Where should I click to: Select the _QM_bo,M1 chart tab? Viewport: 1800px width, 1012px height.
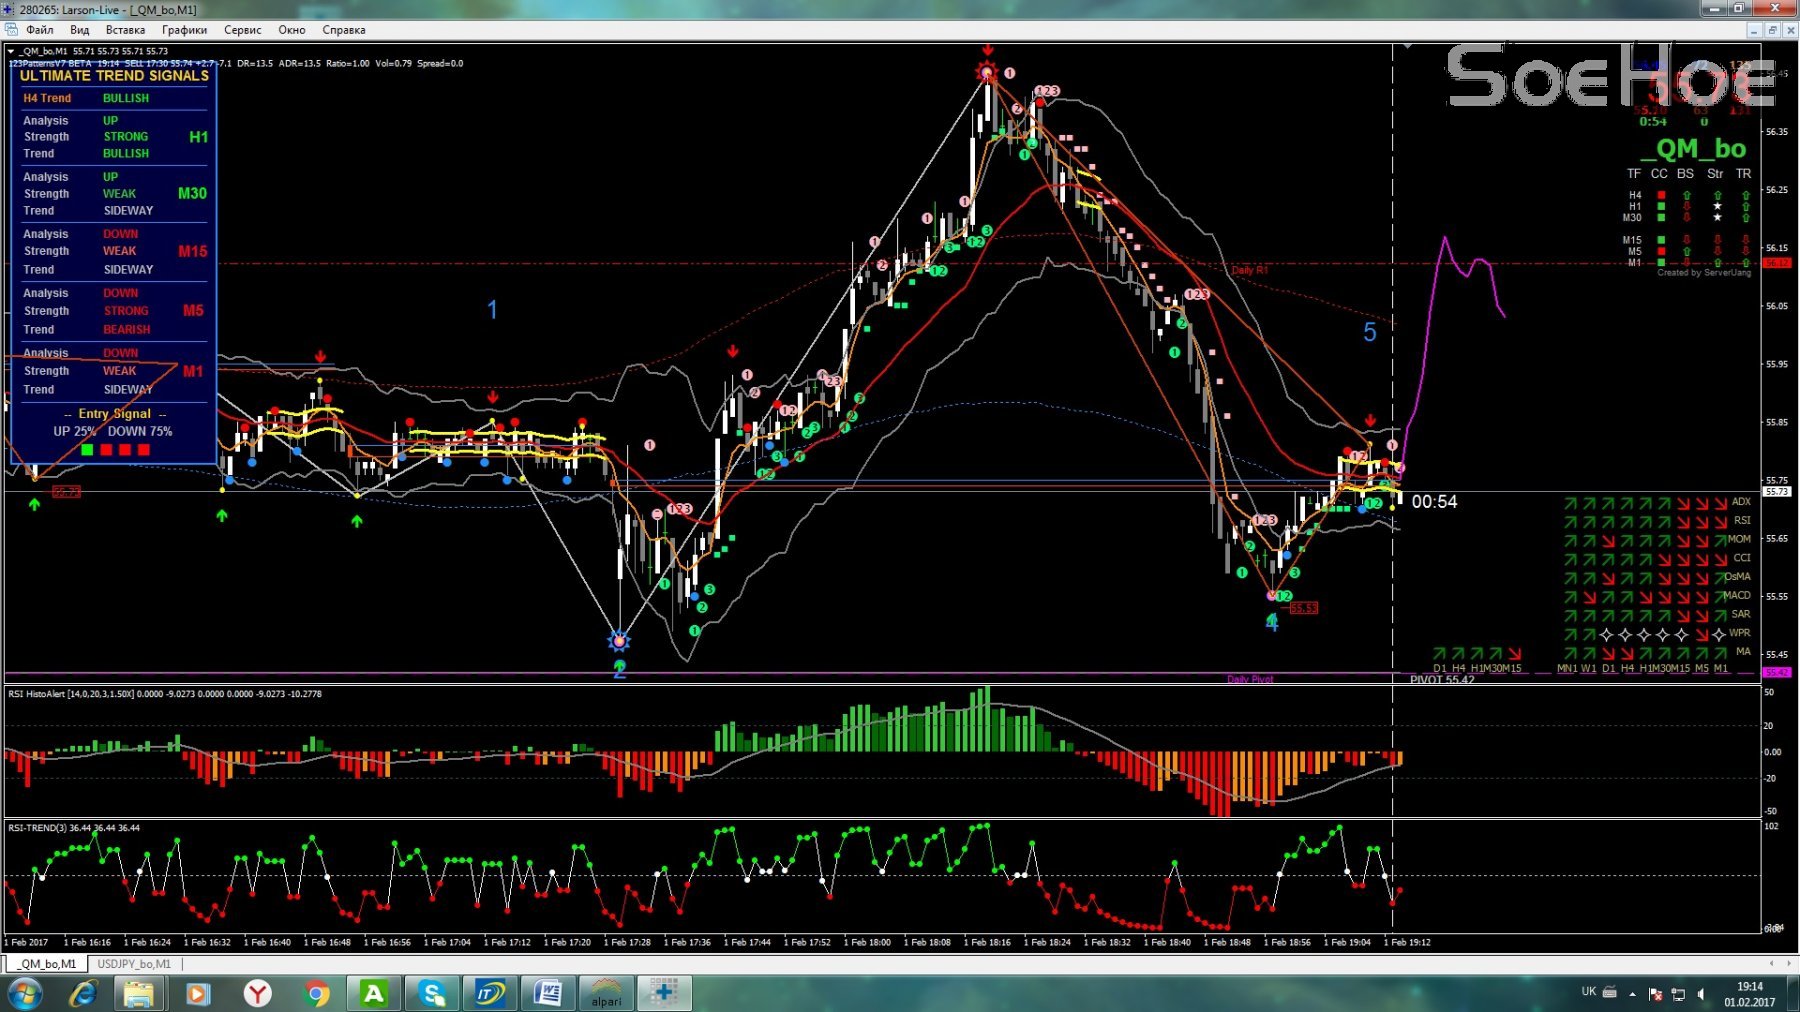(x=47, y=964)
